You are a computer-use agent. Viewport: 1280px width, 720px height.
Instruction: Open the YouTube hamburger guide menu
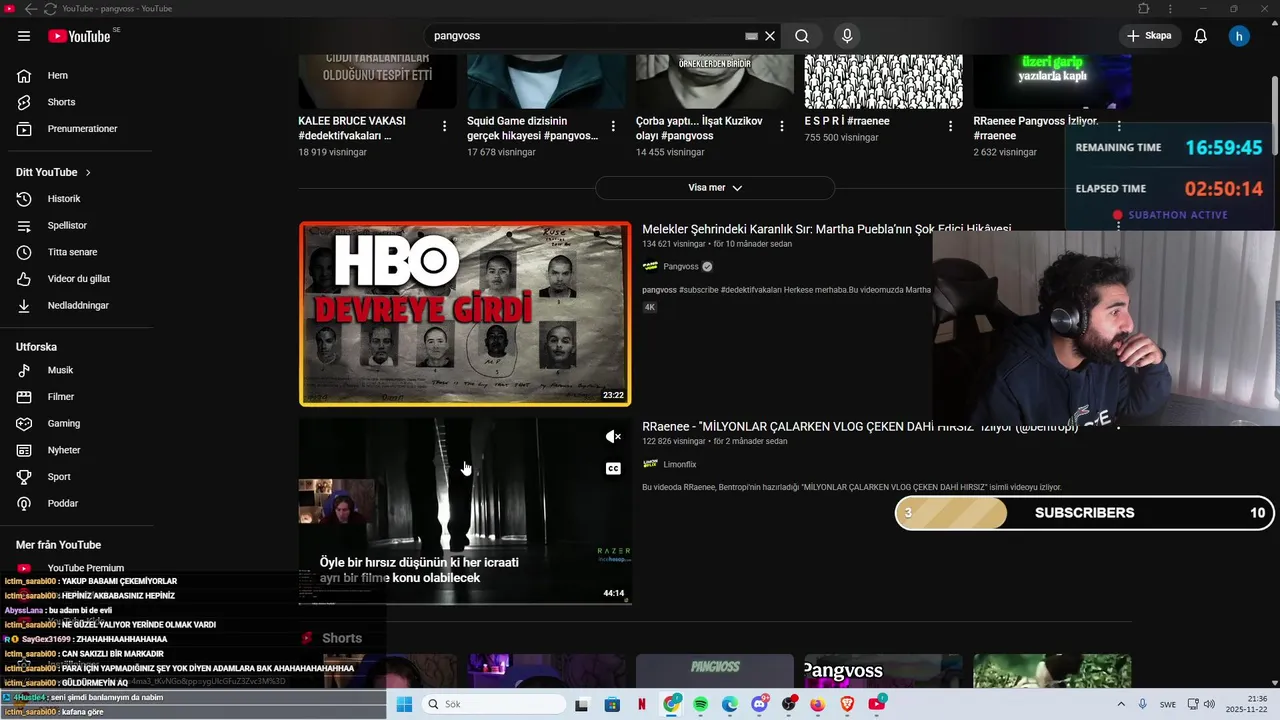24,36
